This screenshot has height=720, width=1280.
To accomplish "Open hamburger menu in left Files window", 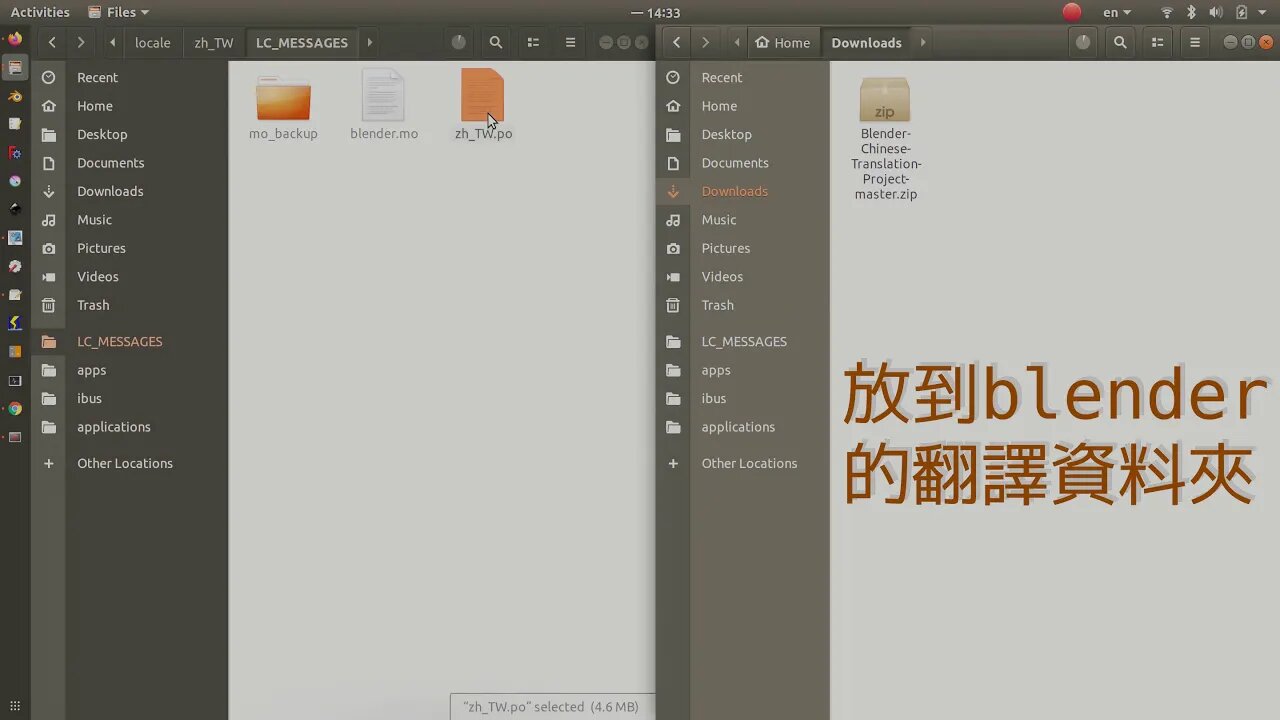I will (570, 43).
